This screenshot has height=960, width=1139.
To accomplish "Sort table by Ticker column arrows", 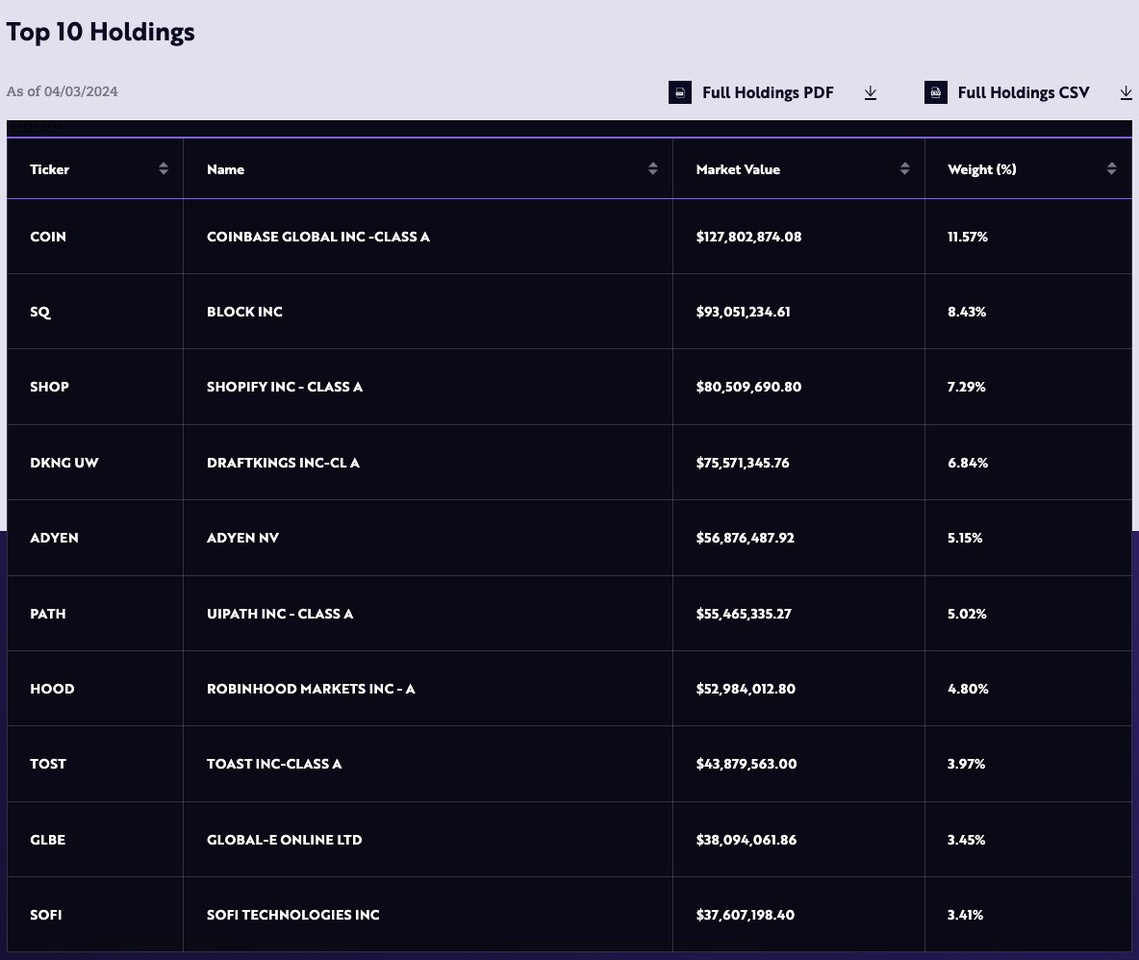I will tap(163, 168).
